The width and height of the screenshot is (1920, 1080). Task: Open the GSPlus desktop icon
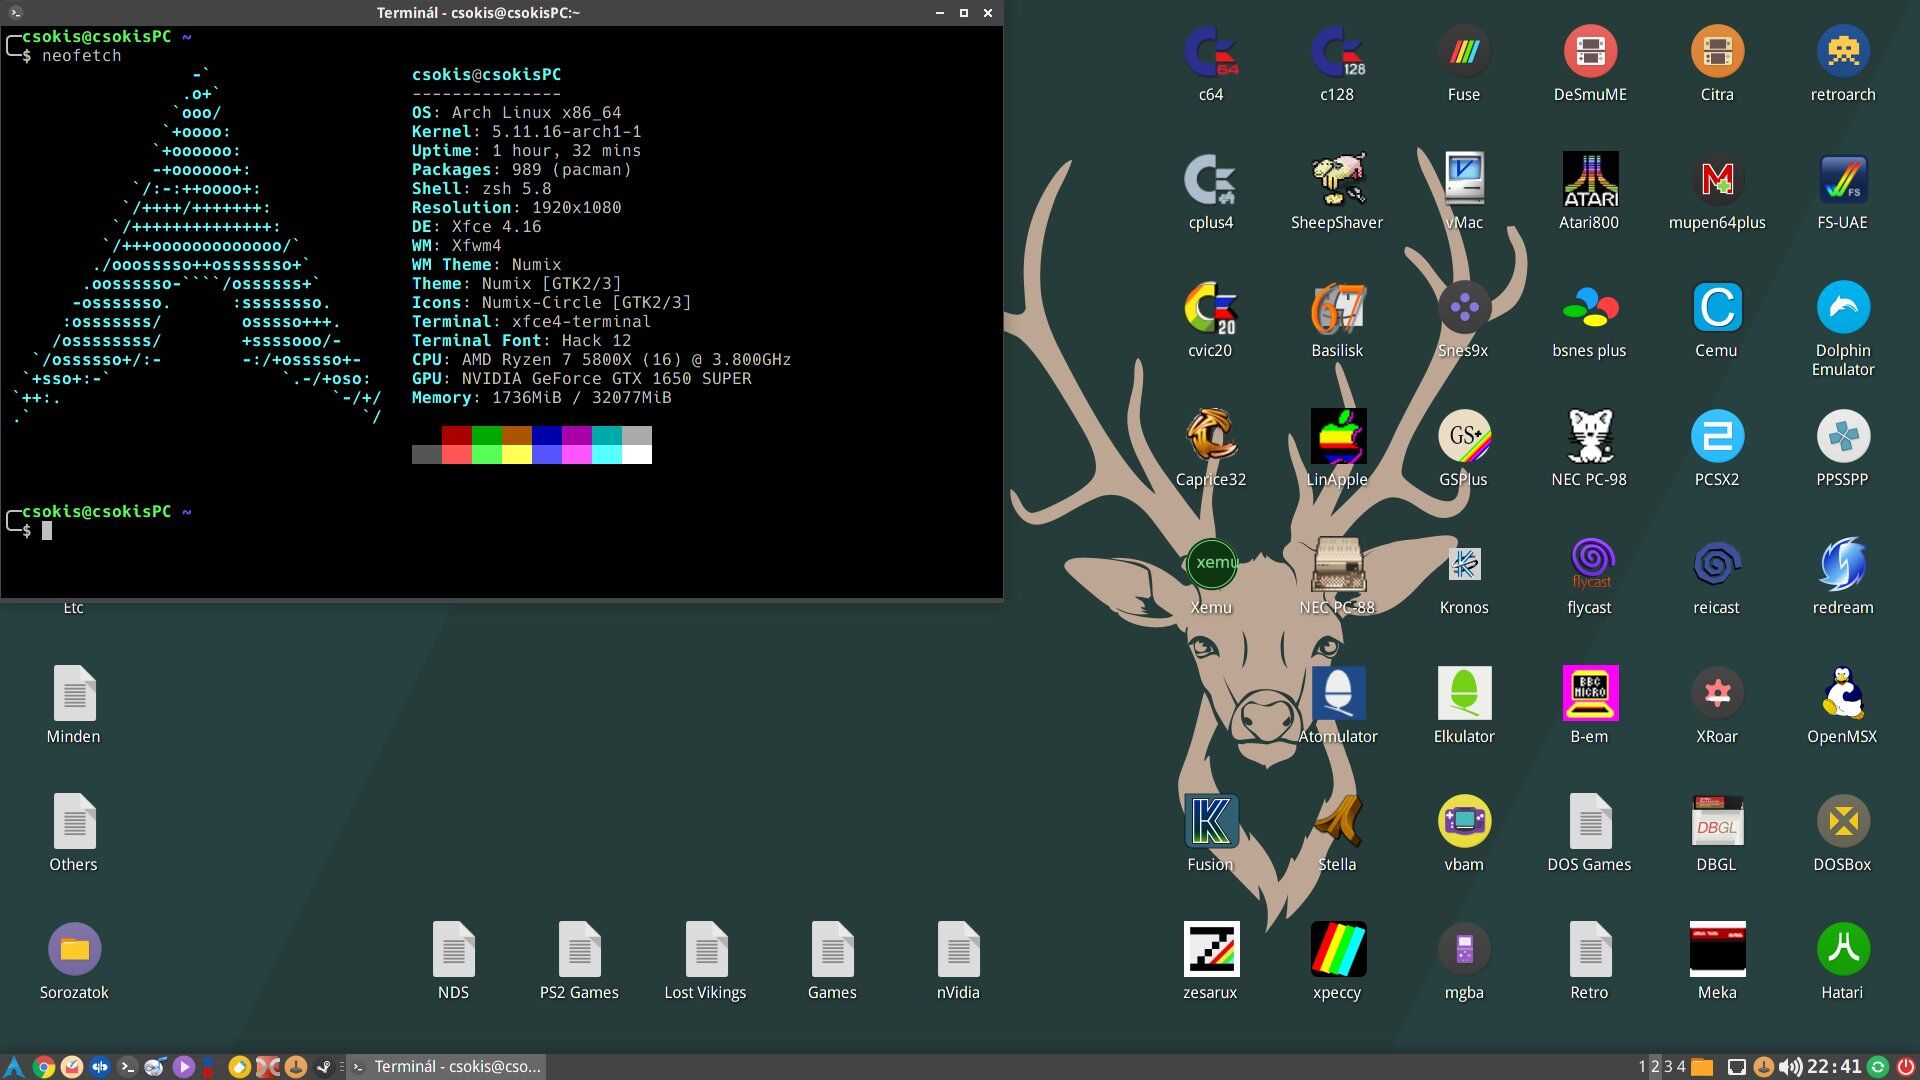click(x=1464, y=436)
